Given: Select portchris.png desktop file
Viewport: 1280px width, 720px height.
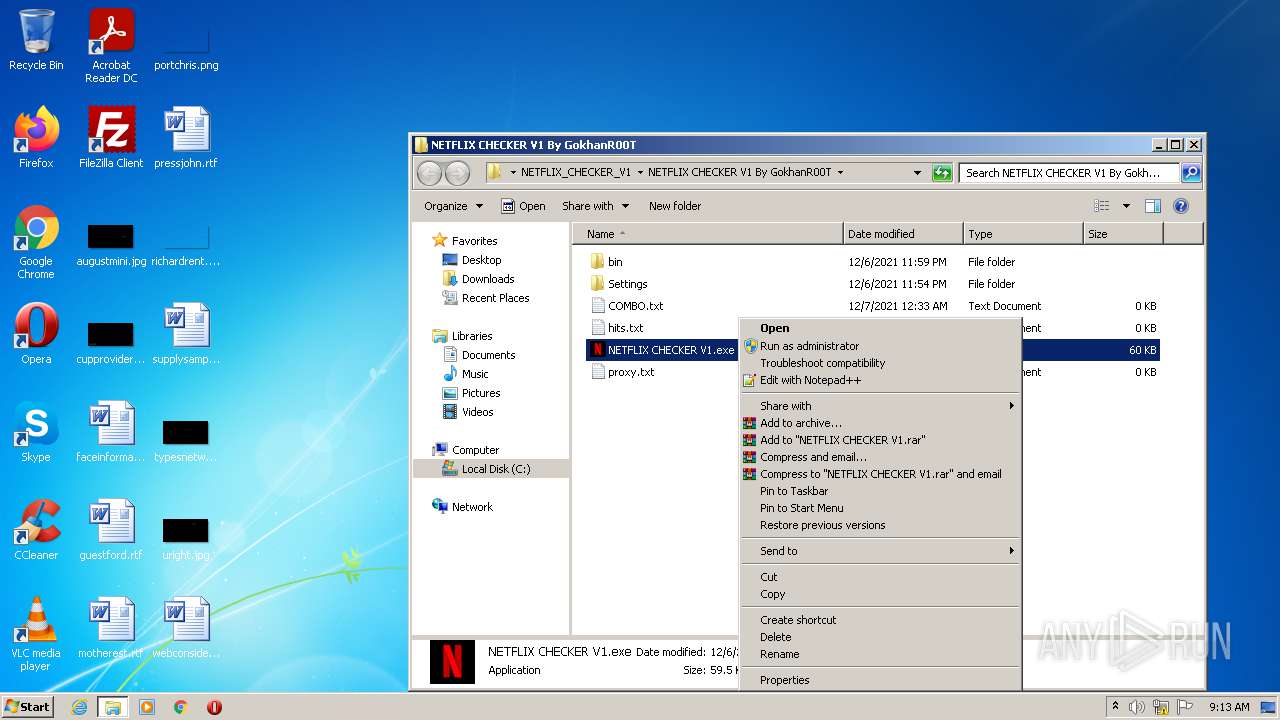Looking at the screenshot, I should pyautogui.click(x=186, y=46).
